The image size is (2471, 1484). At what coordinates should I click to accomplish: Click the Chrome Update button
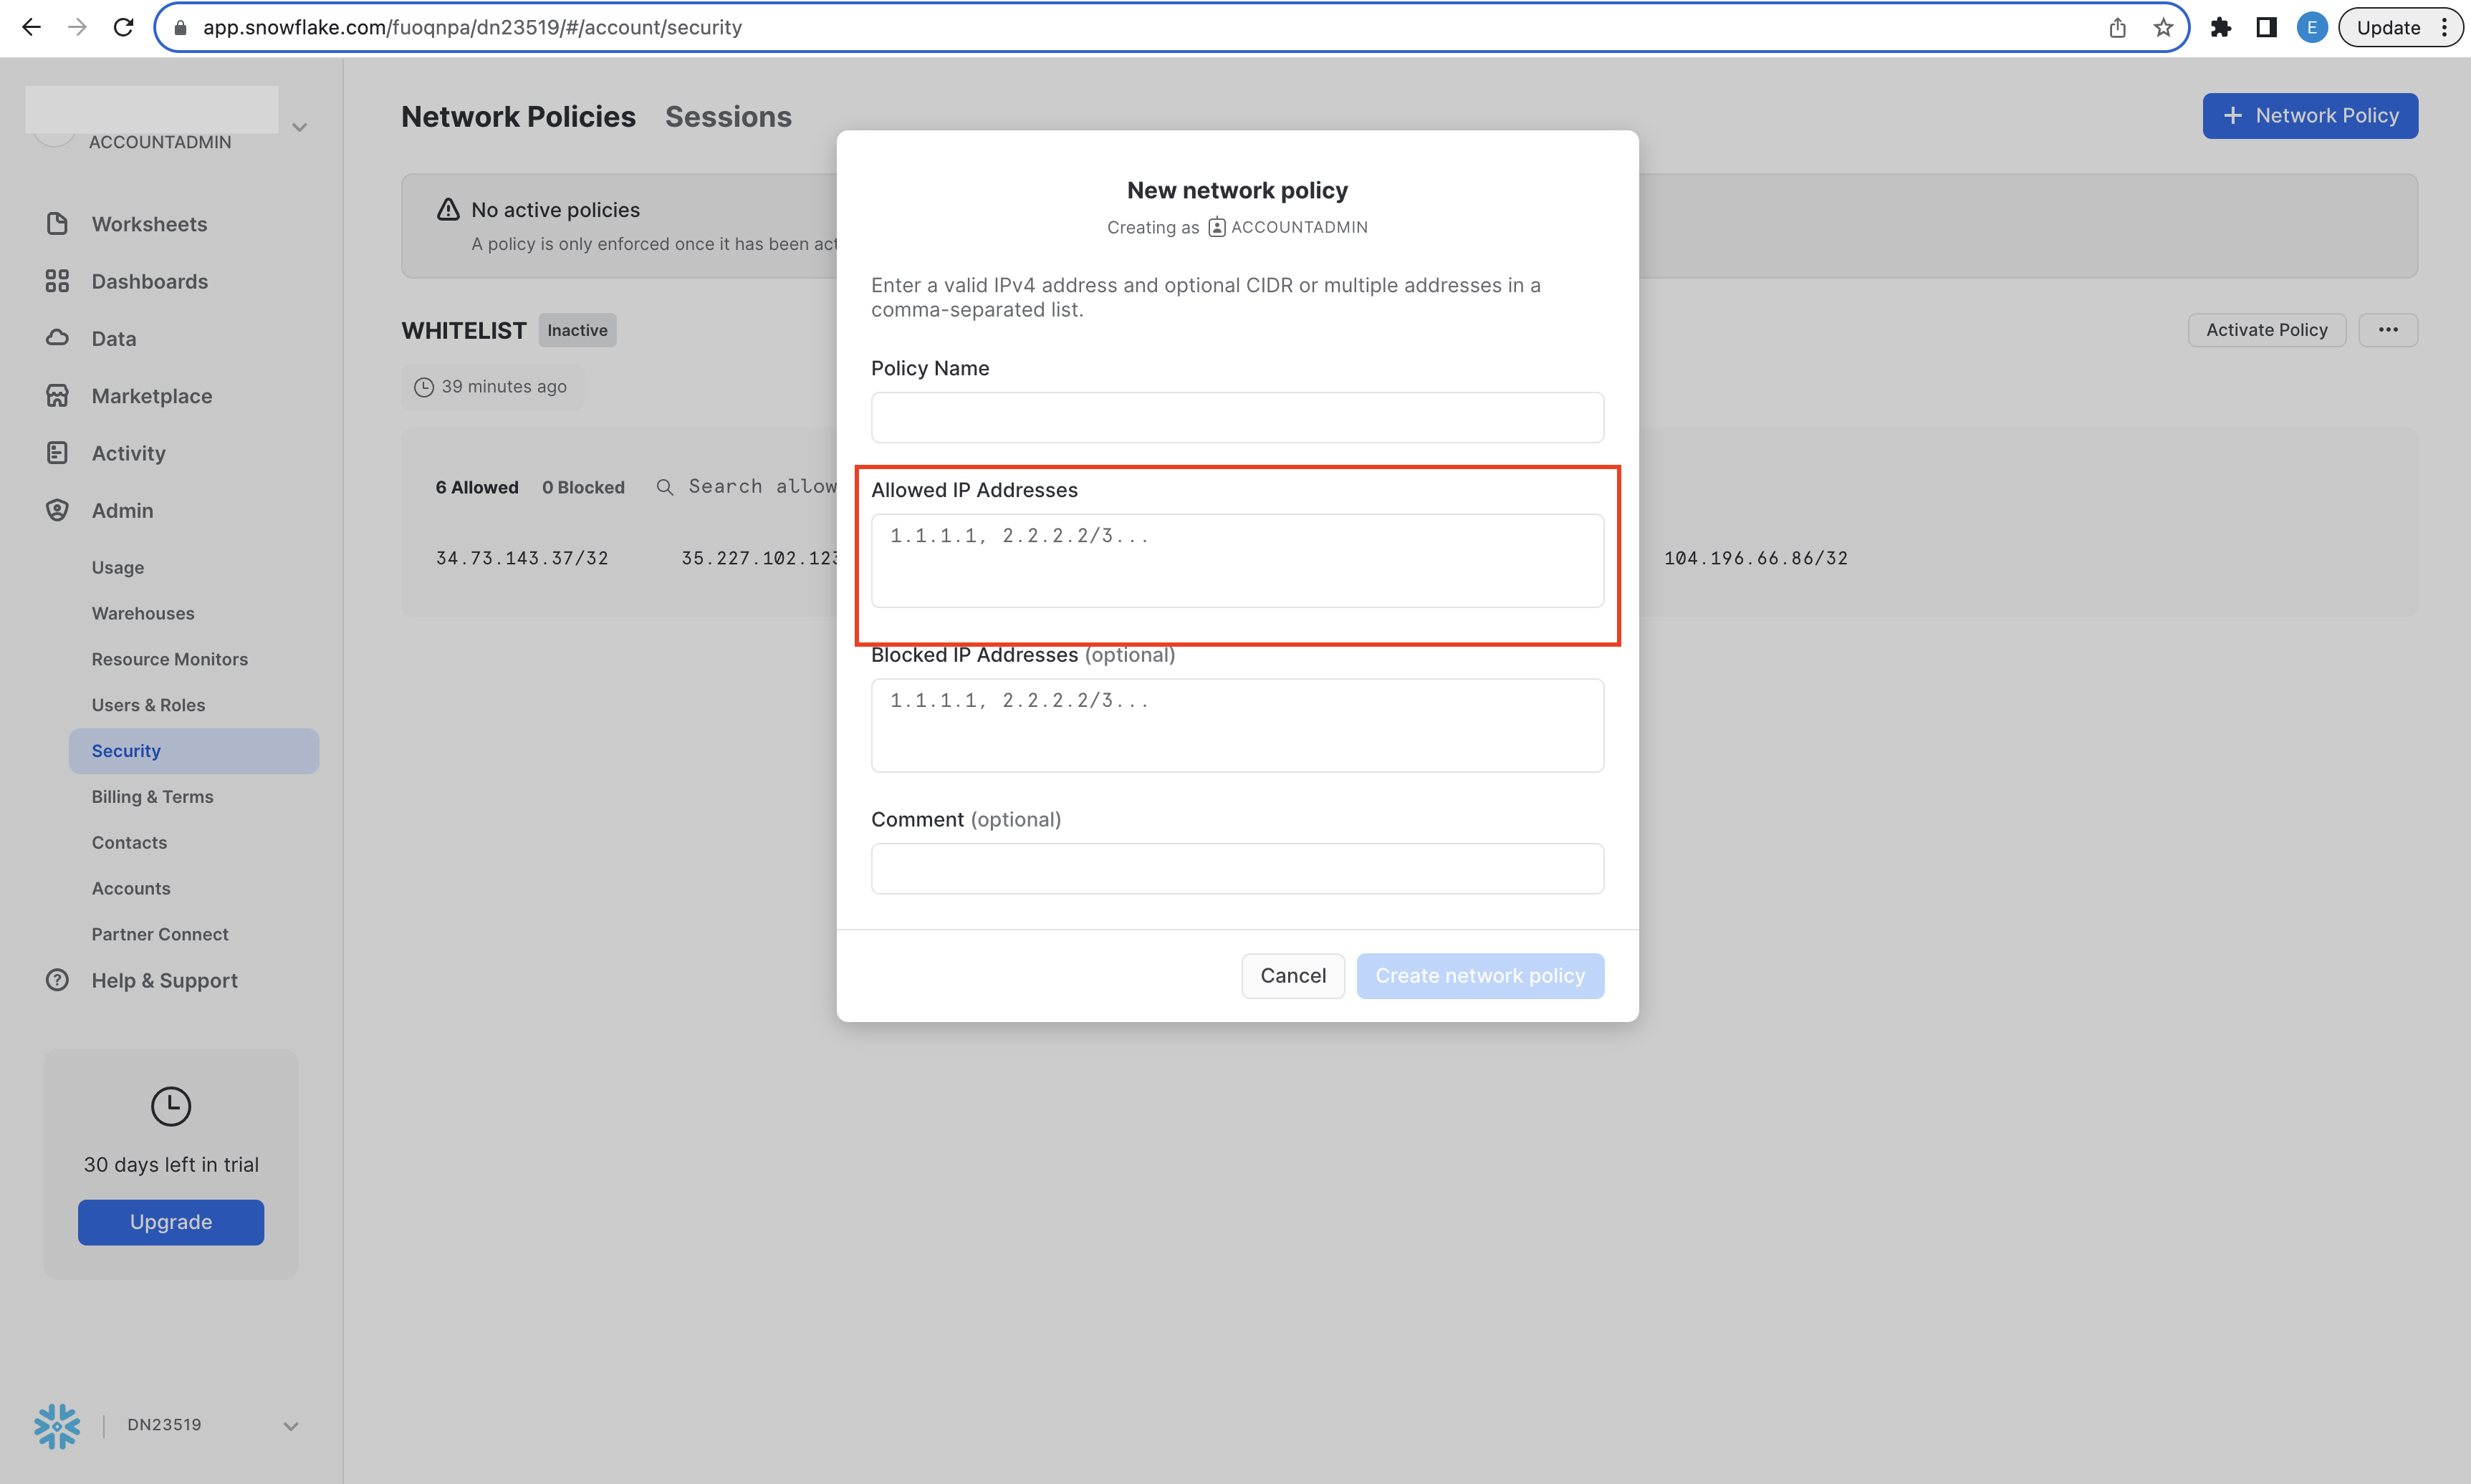pos(2400,27)
